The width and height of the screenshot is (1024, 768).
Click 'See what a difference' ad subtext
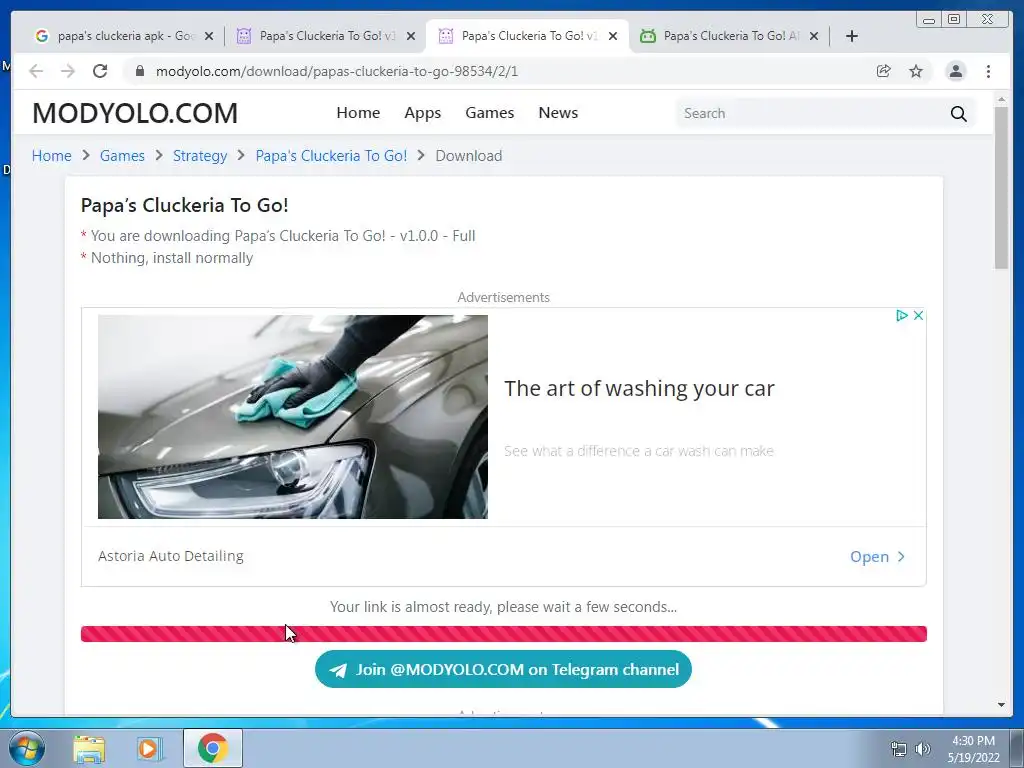coord(639,451)
